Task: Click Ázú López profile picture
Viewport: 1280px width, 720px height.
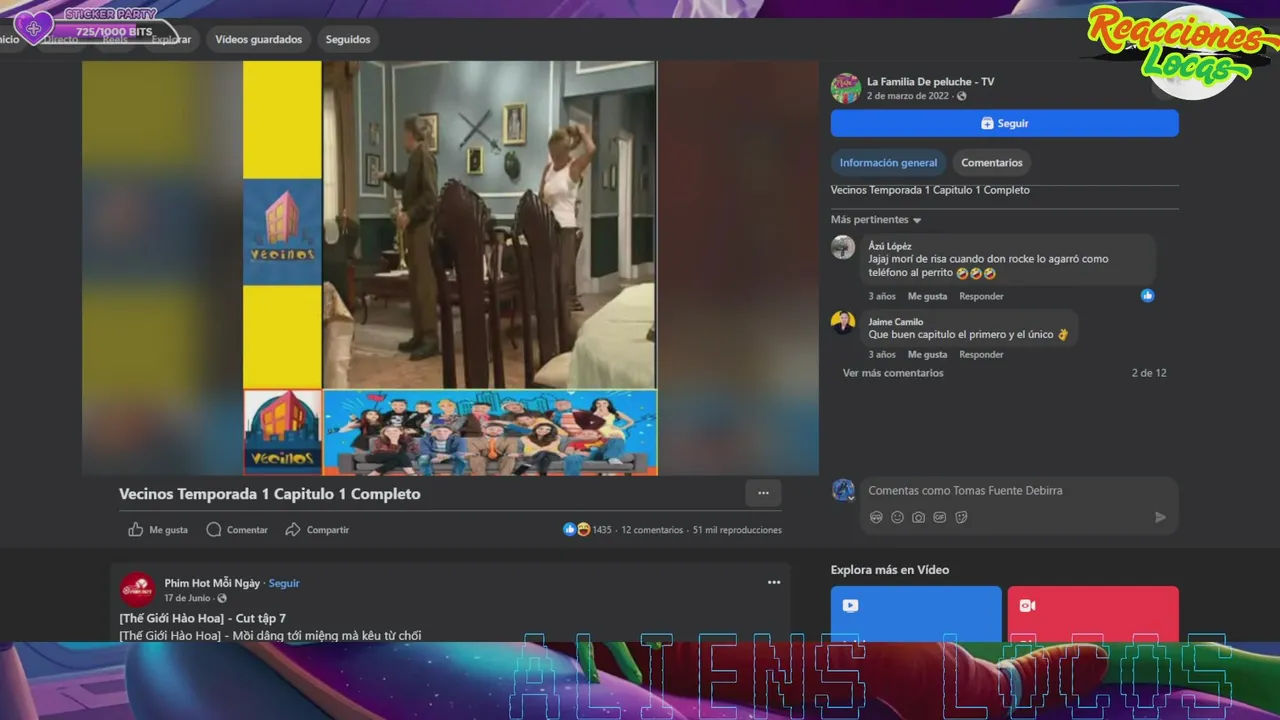Action: pos(843,247)
